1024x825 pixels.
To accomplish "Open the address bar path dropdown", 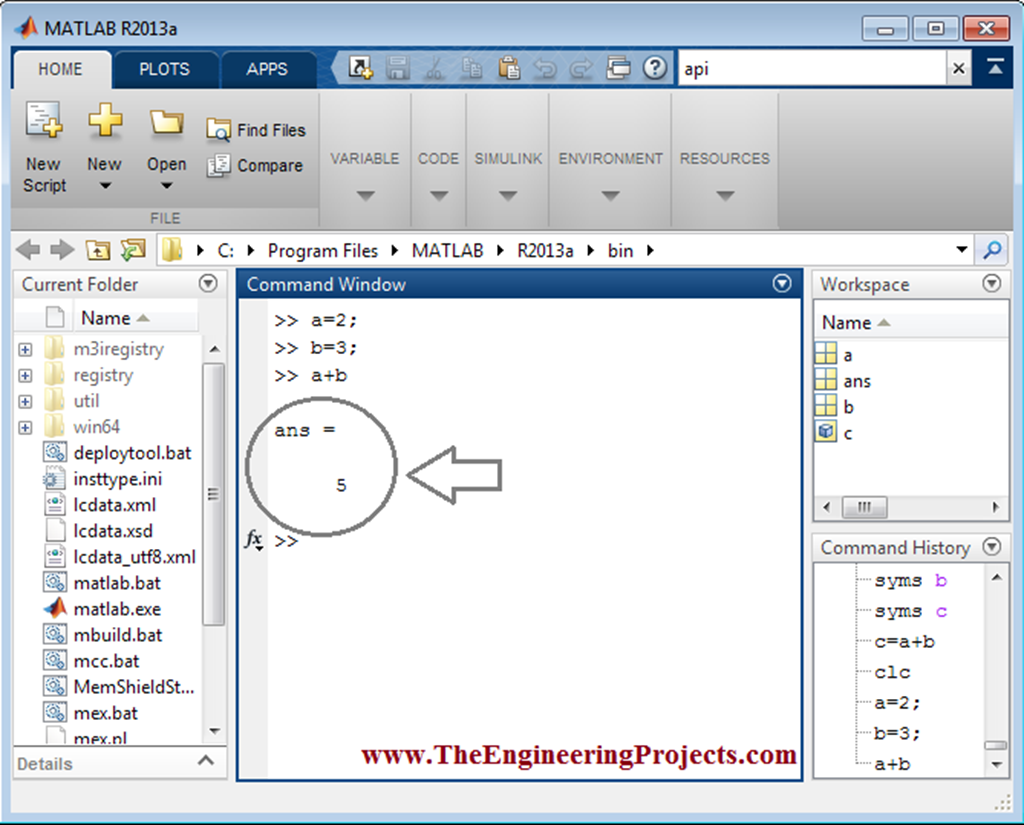I will click(x=961, y=250).
